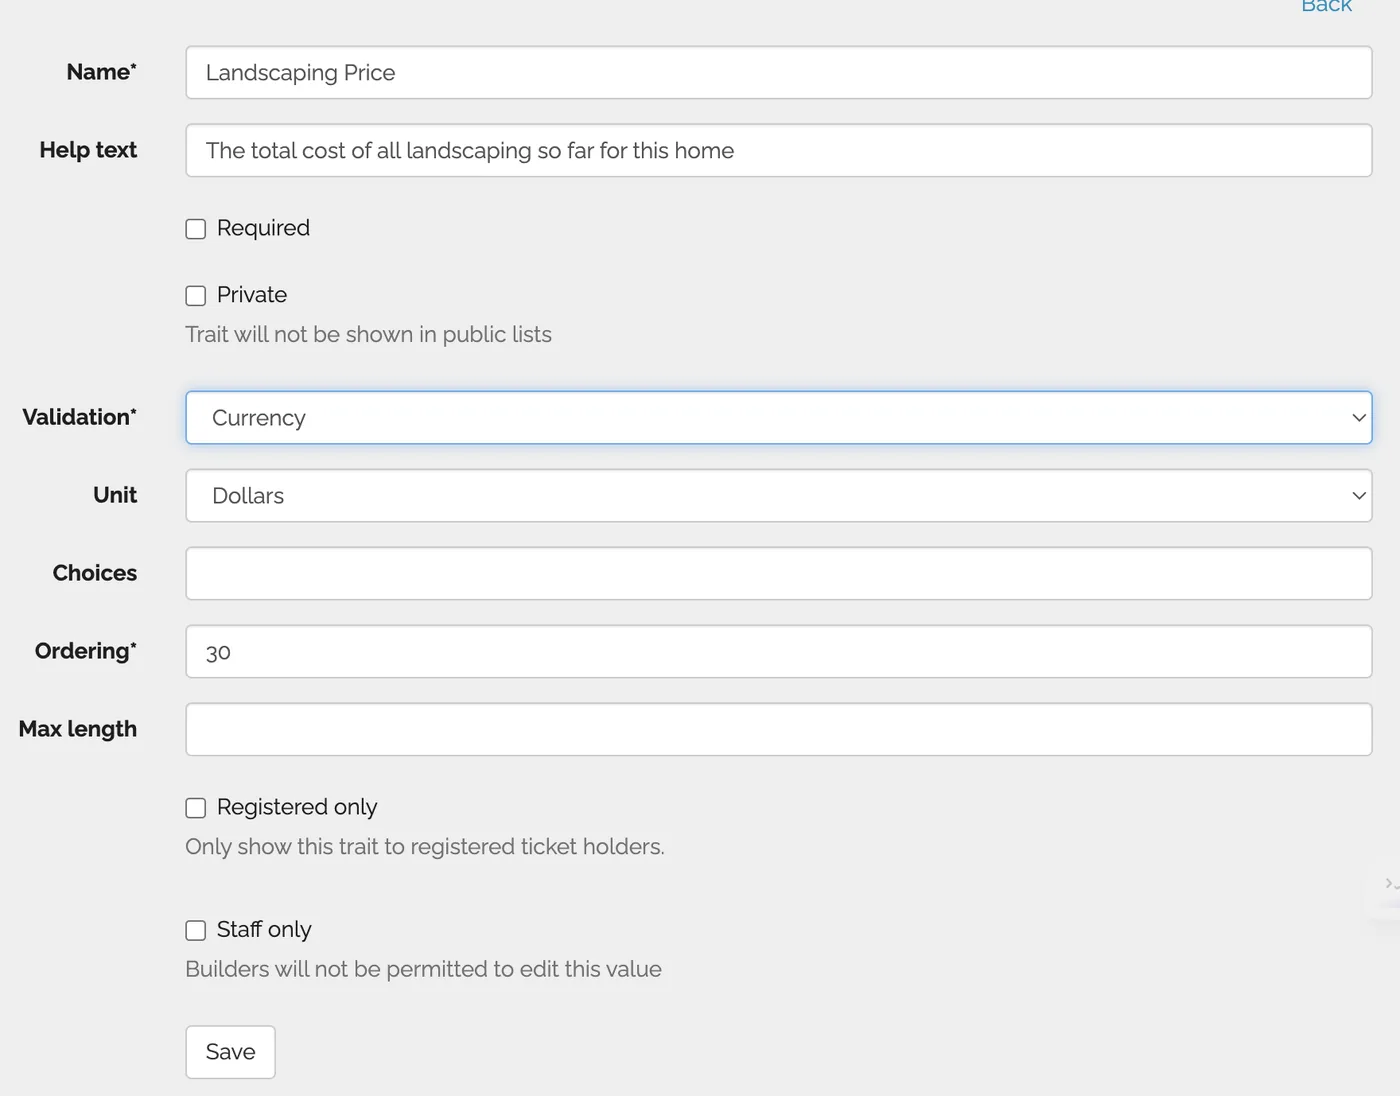This screenshot has width=1400, height=1096.
Task: Open the Unit dropdown showing Dollars
Action: point(778,495)
